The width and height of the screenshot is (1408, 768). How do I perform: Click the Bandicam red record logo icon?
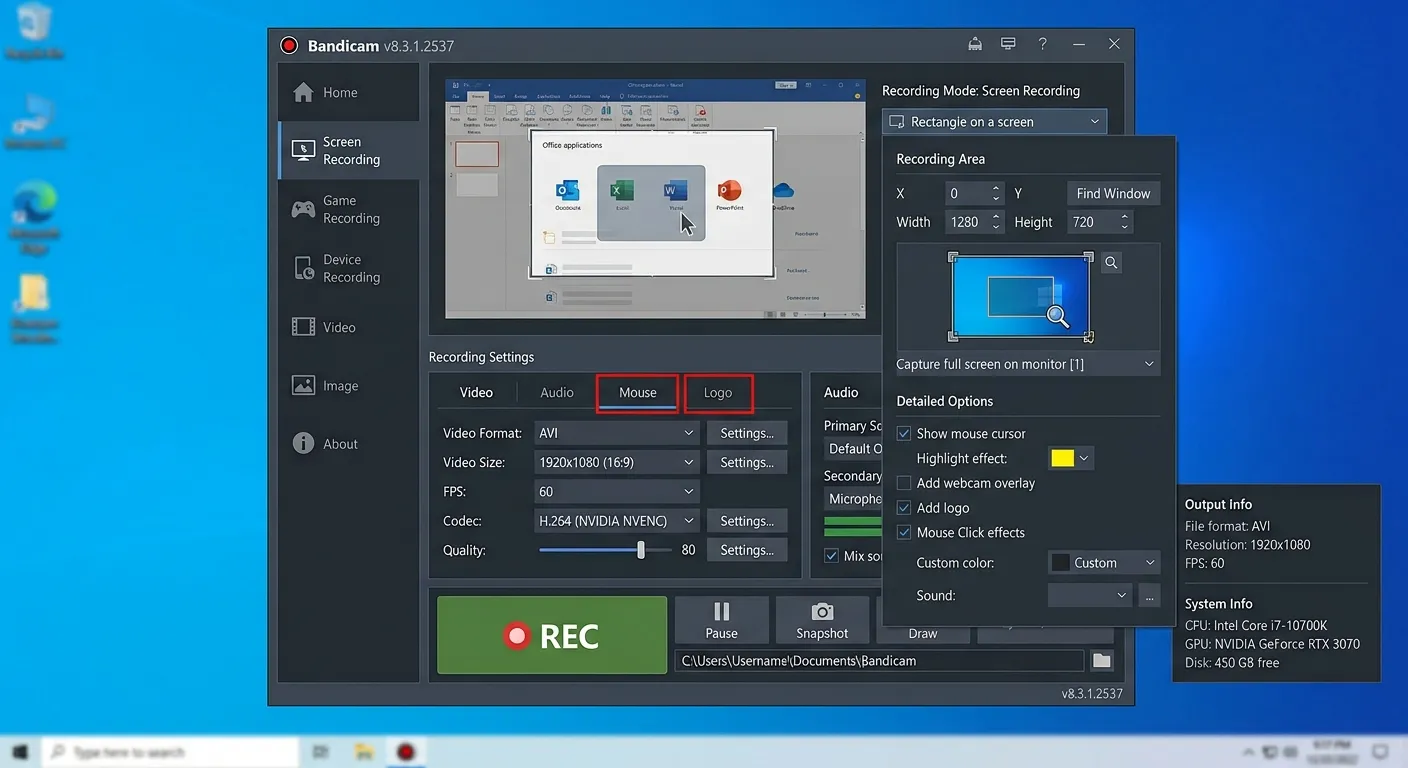[289, 45]
